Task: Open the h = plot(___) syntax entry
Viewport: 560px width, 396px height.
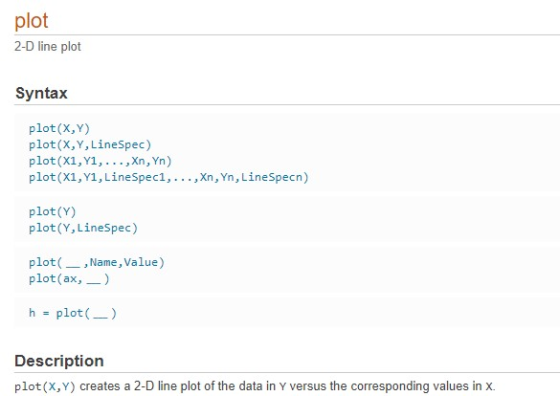Action: (72, 313)
